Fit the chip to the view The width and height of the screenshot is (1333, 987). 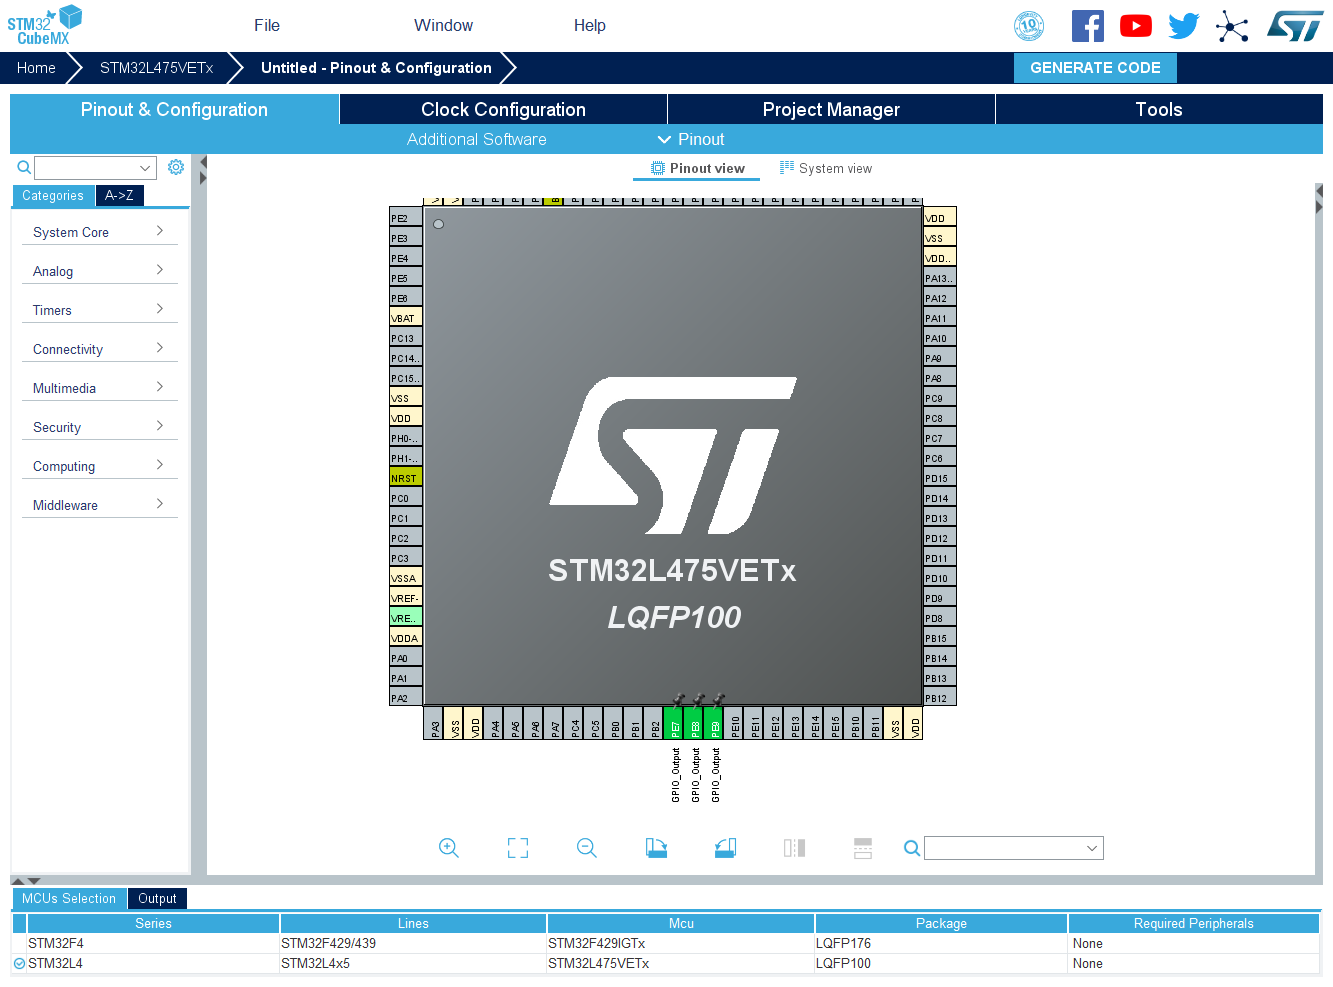click(518, 848)
